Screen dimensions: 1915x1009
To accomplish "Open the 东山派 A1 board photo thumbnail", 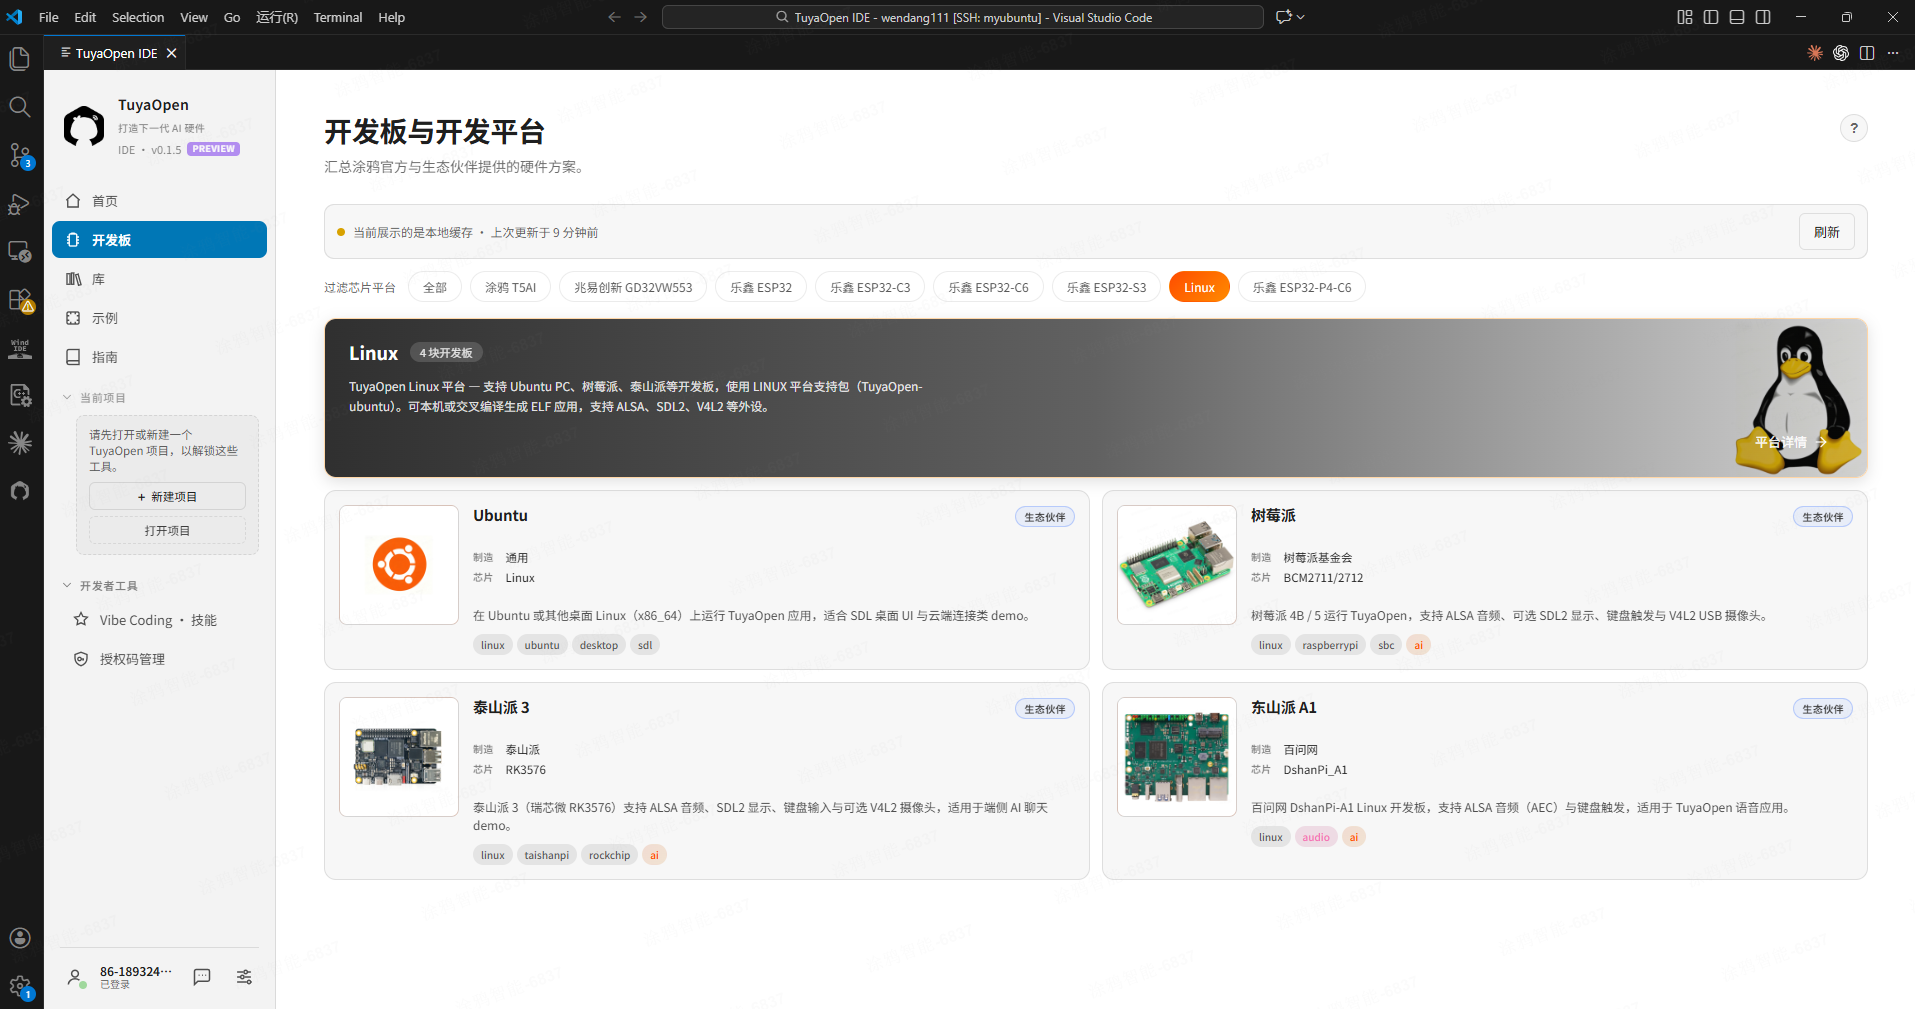I will [1177, 757].
